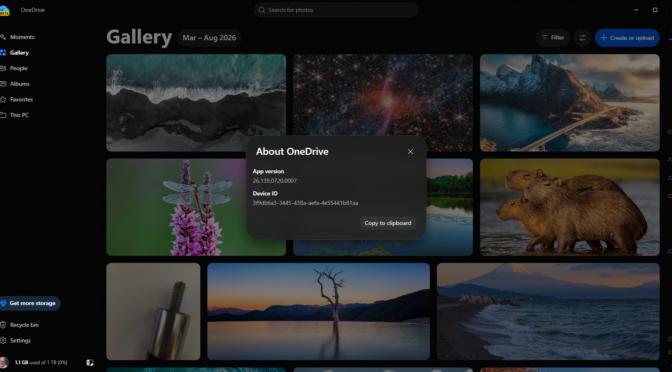The image size is (672, 372).
Task: Click Copy to clipboard button
Action: point(388,223)
